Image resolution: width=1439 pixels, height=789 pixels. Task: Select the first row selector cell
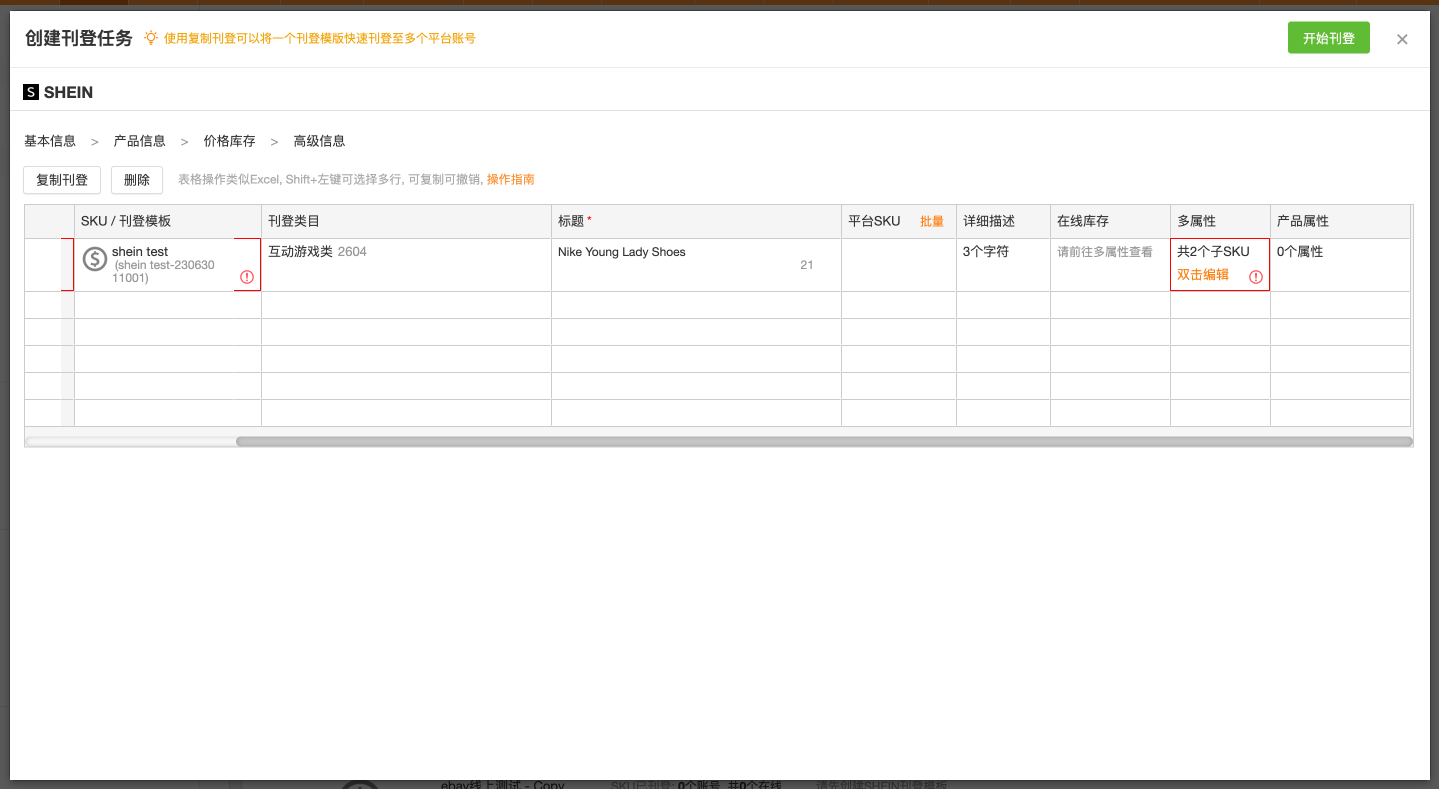(x=43, y=264)
